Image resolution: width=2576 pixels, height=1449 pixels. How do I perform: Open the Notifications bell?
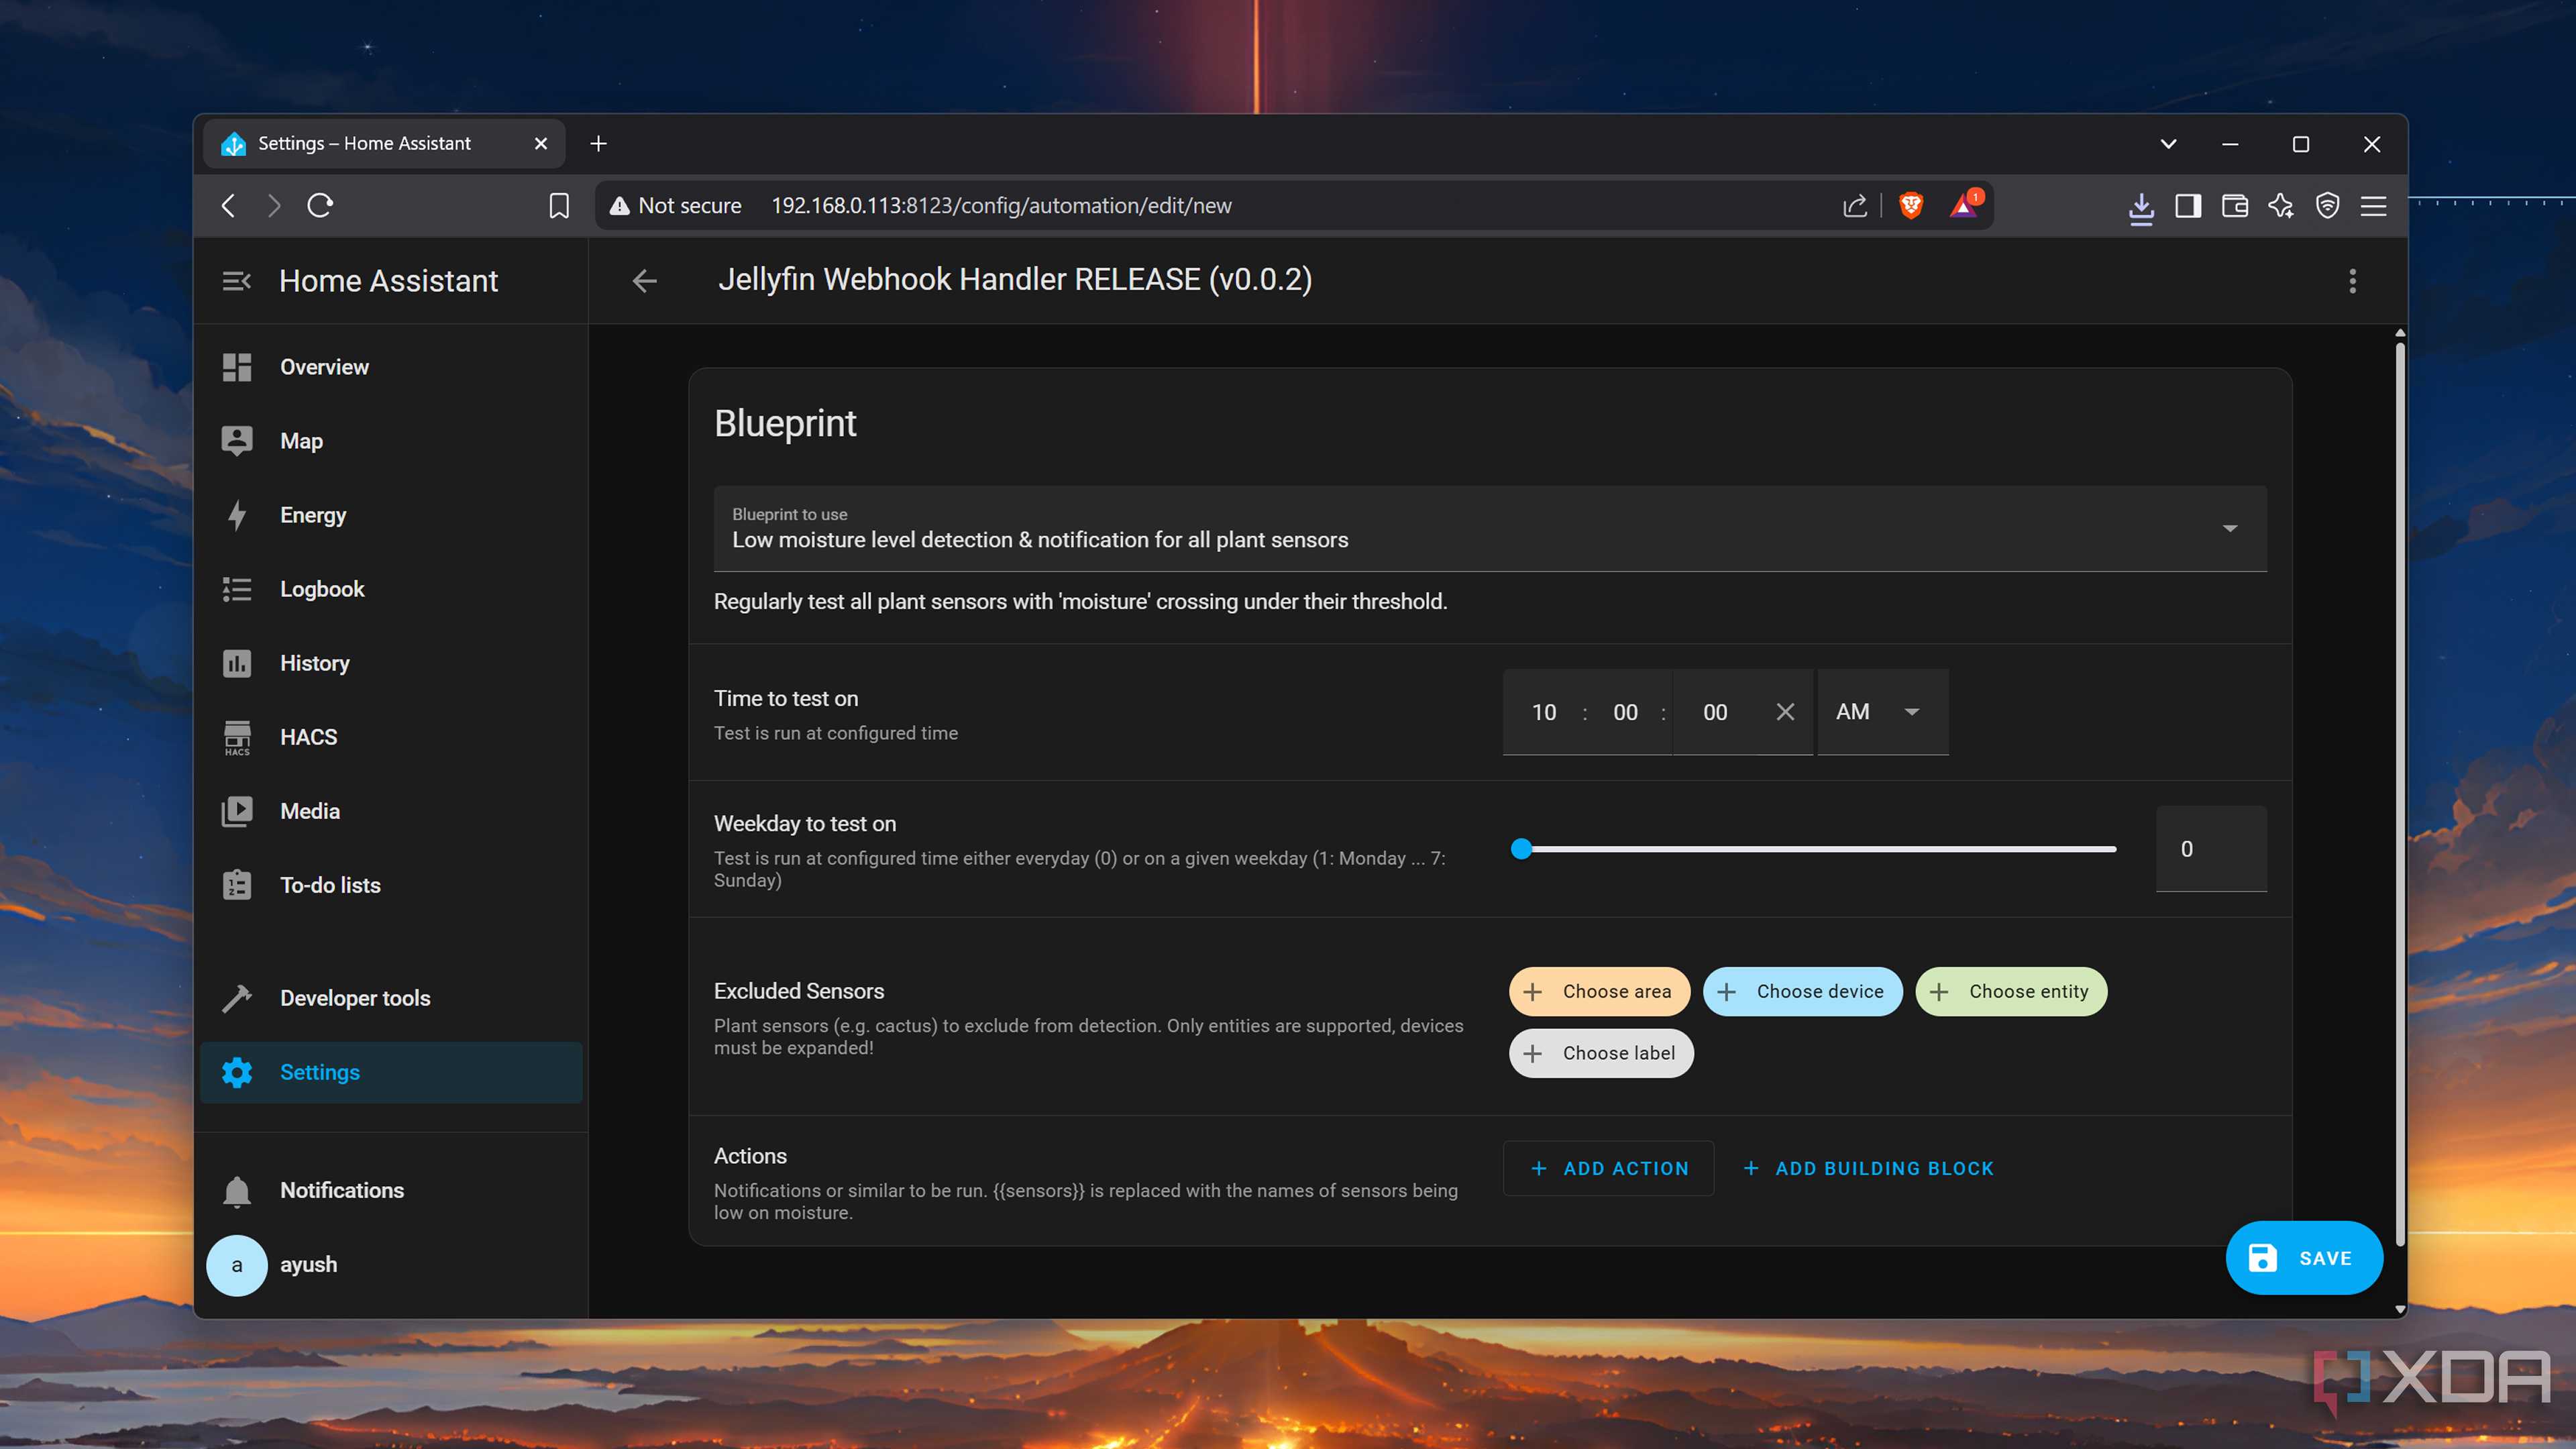click(x=237, y=1190)
